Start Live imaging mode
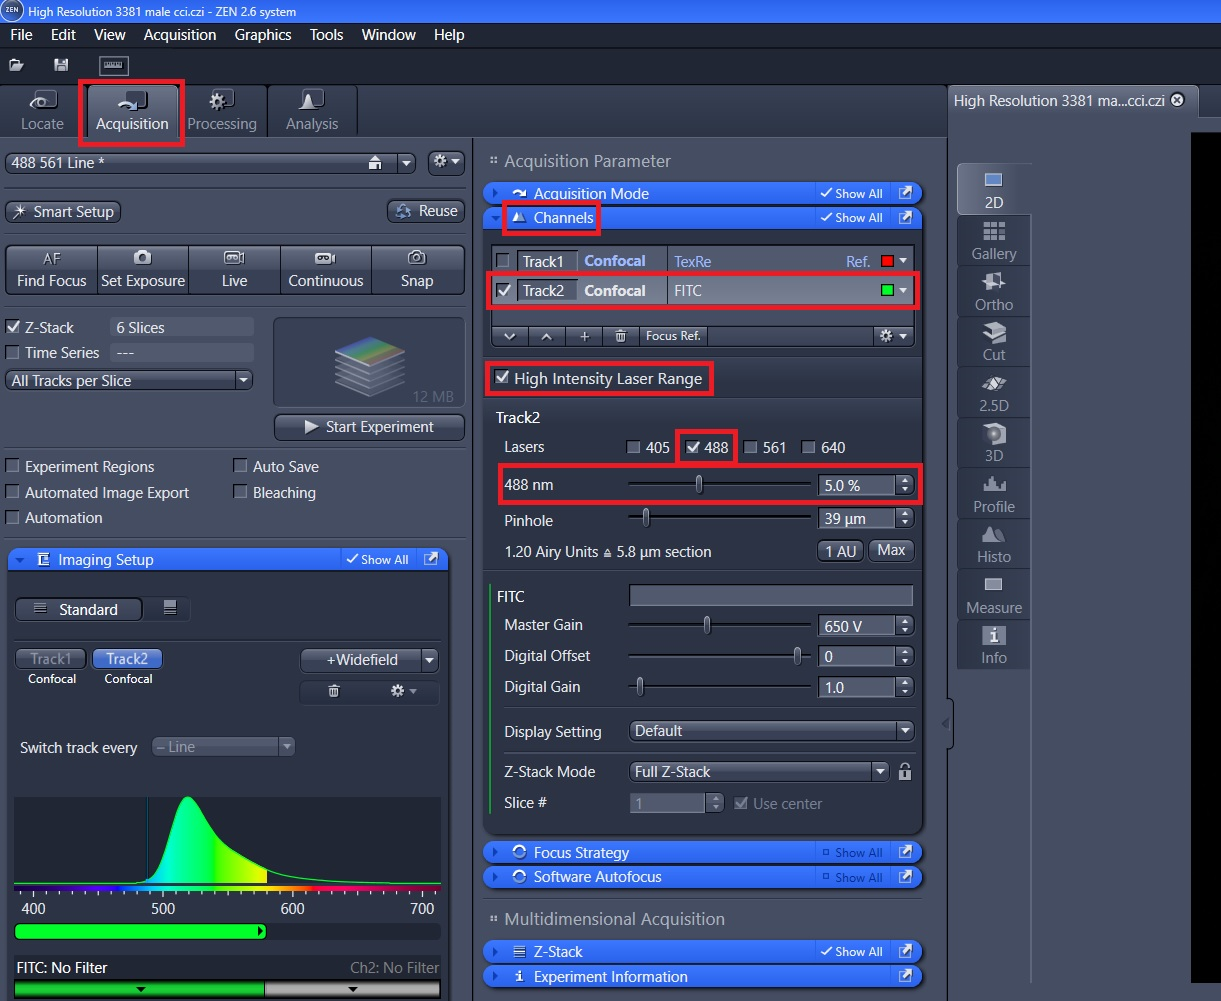Image resolution: width=1221 pixels, height=1001 pixels. point(234,269)
